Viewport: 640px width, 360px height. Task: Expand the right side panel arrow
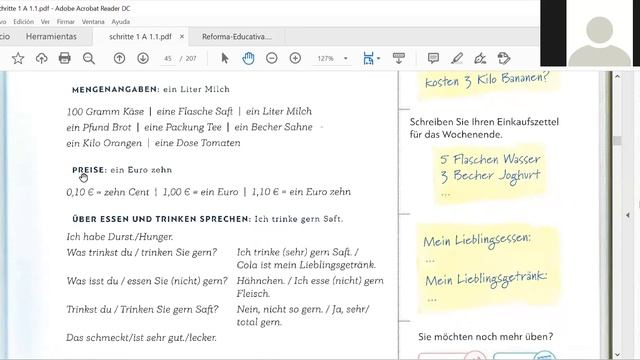tap(628, 215)
